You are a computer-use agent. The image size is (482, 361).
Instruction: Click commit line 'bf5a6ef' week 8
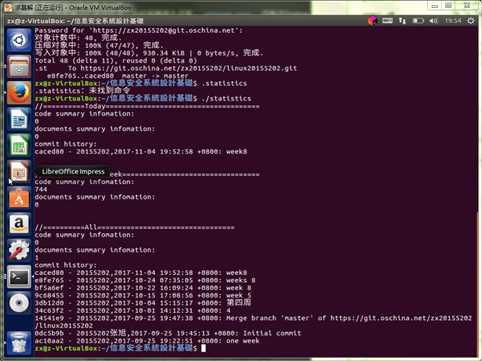click(x=143, y=288)
